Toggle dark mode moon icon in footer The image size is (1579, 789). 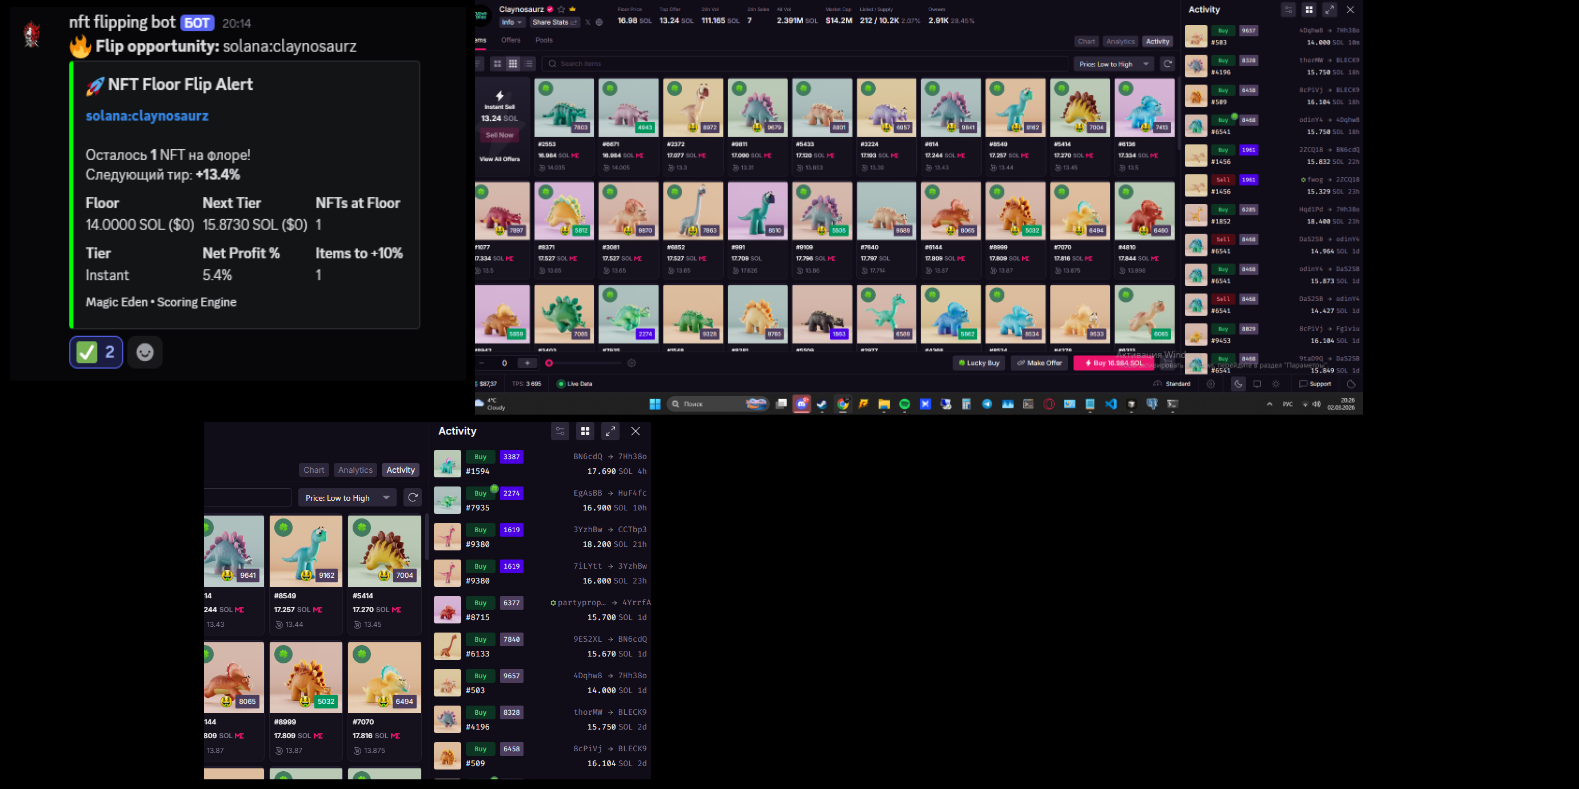(1238, 383)
